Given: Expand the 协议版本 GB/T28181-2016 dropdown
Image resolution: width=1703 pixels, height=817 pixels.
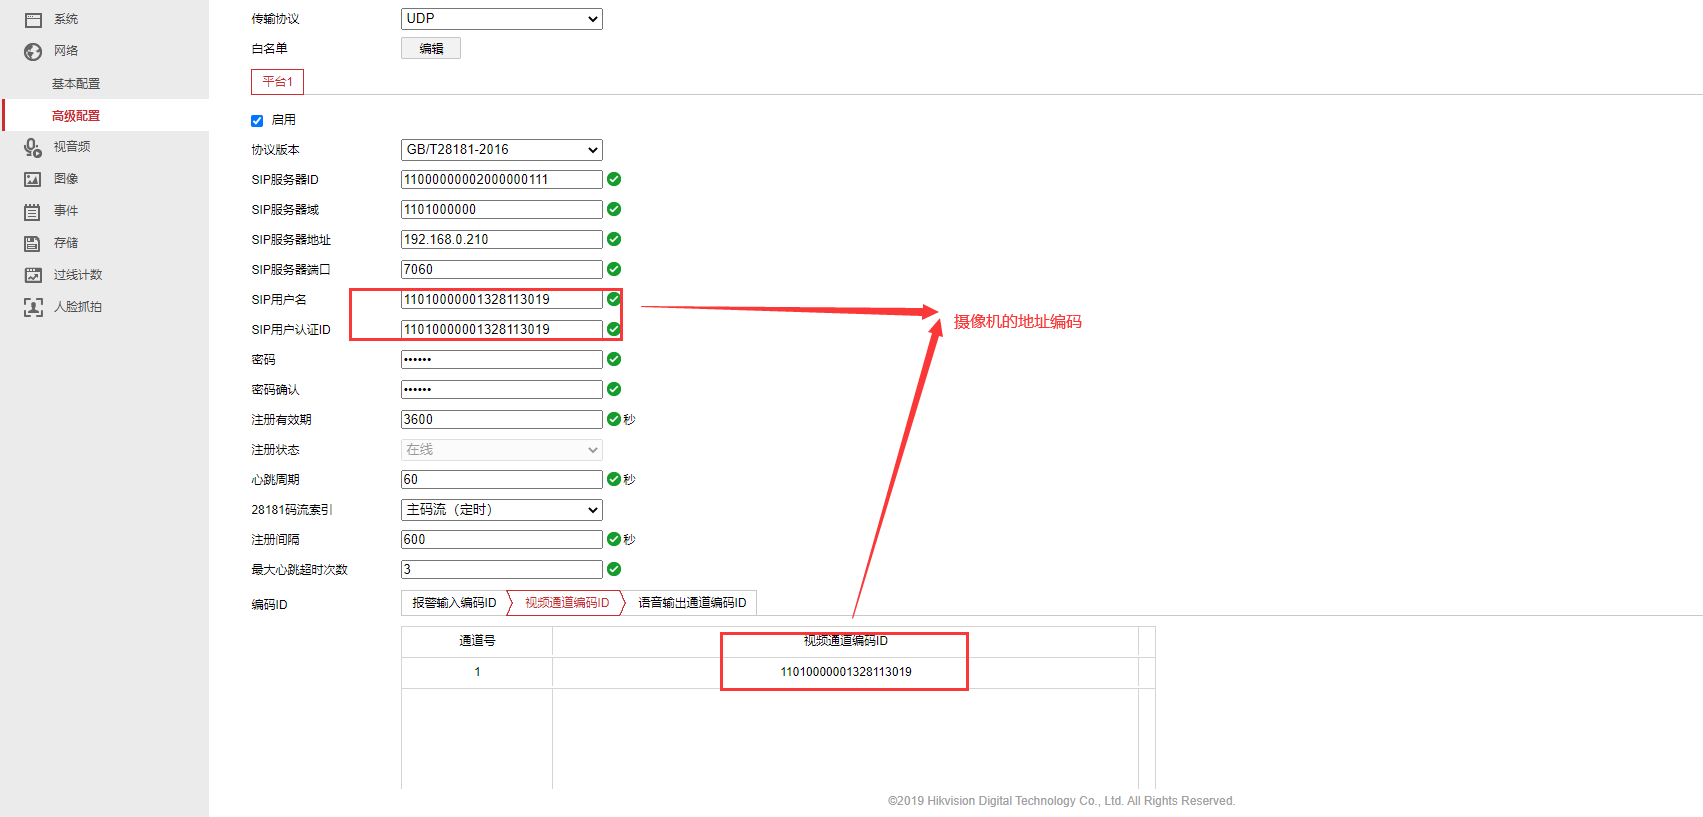Looking at the screenshot, I should point(501,150).
